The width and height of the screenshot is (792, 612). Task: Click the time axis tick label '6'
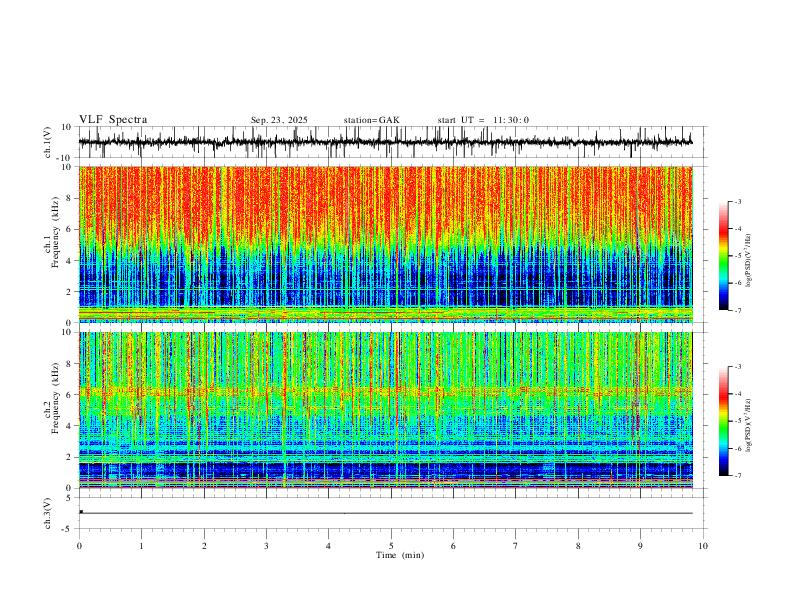pyautogui.click(x=454, y=546)
